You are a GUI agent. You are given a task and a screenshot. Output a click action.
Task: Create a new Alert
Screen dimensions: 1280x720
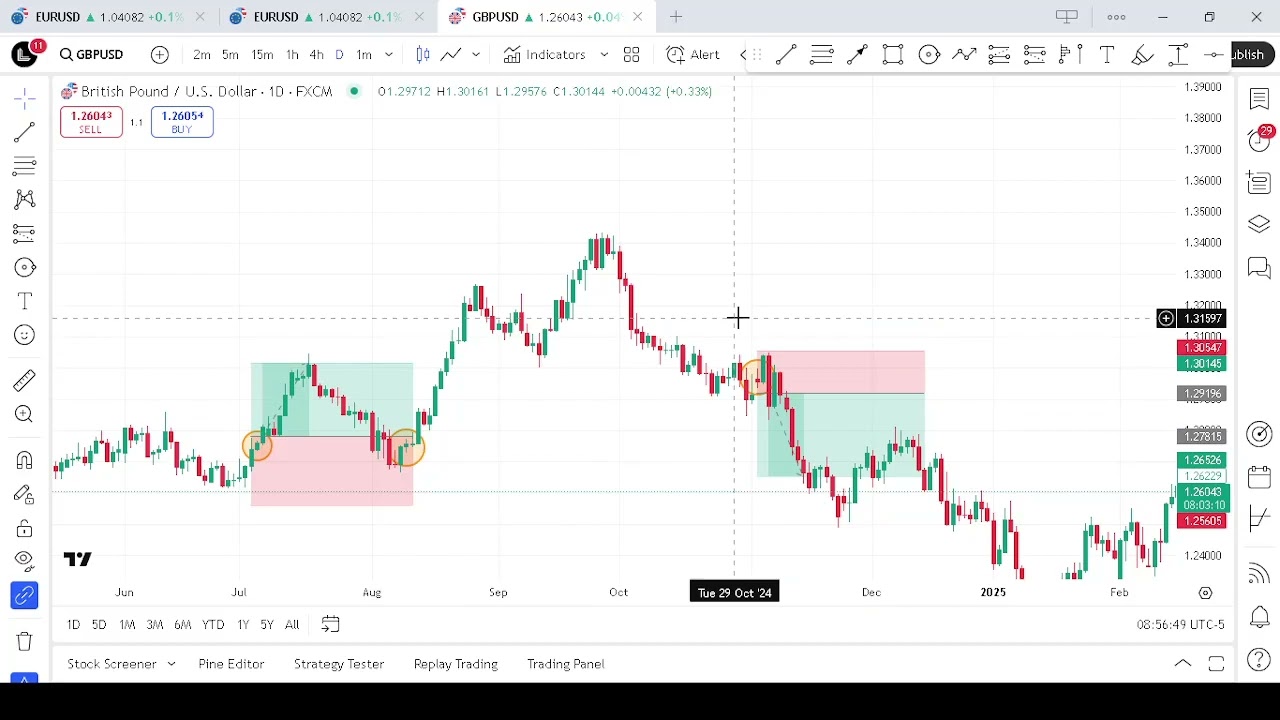(x=693, y=55)
